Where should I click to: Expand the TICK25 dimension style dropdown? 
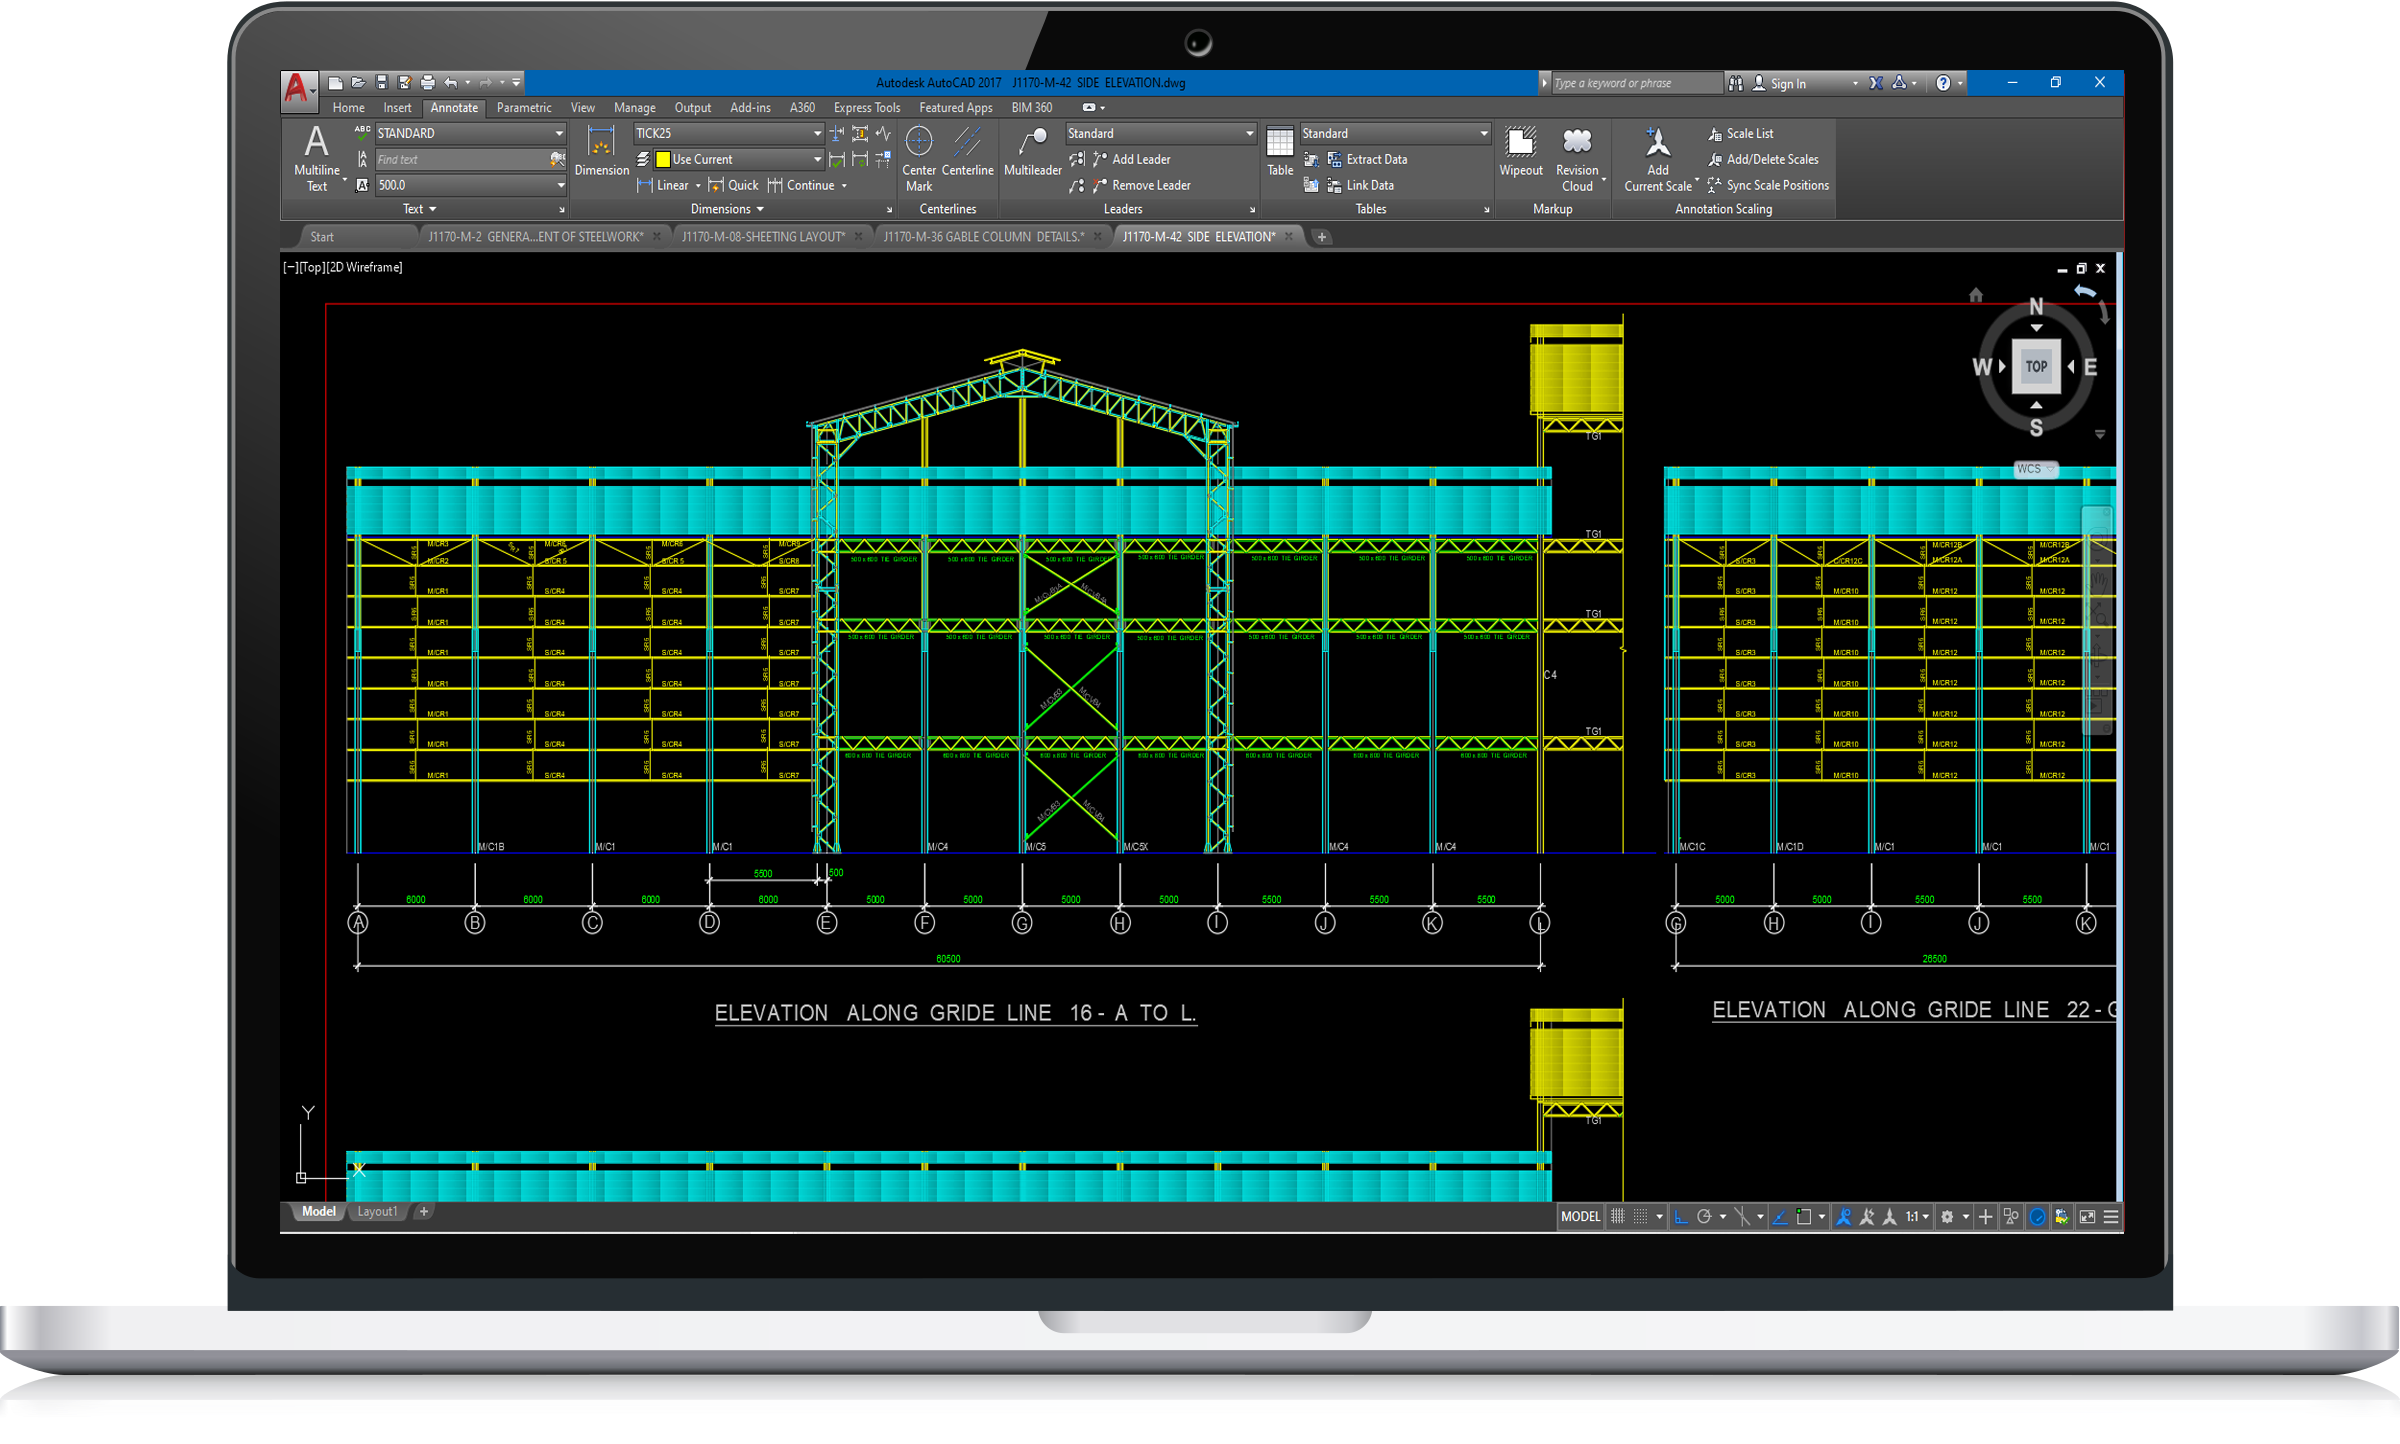click(817, 133)
